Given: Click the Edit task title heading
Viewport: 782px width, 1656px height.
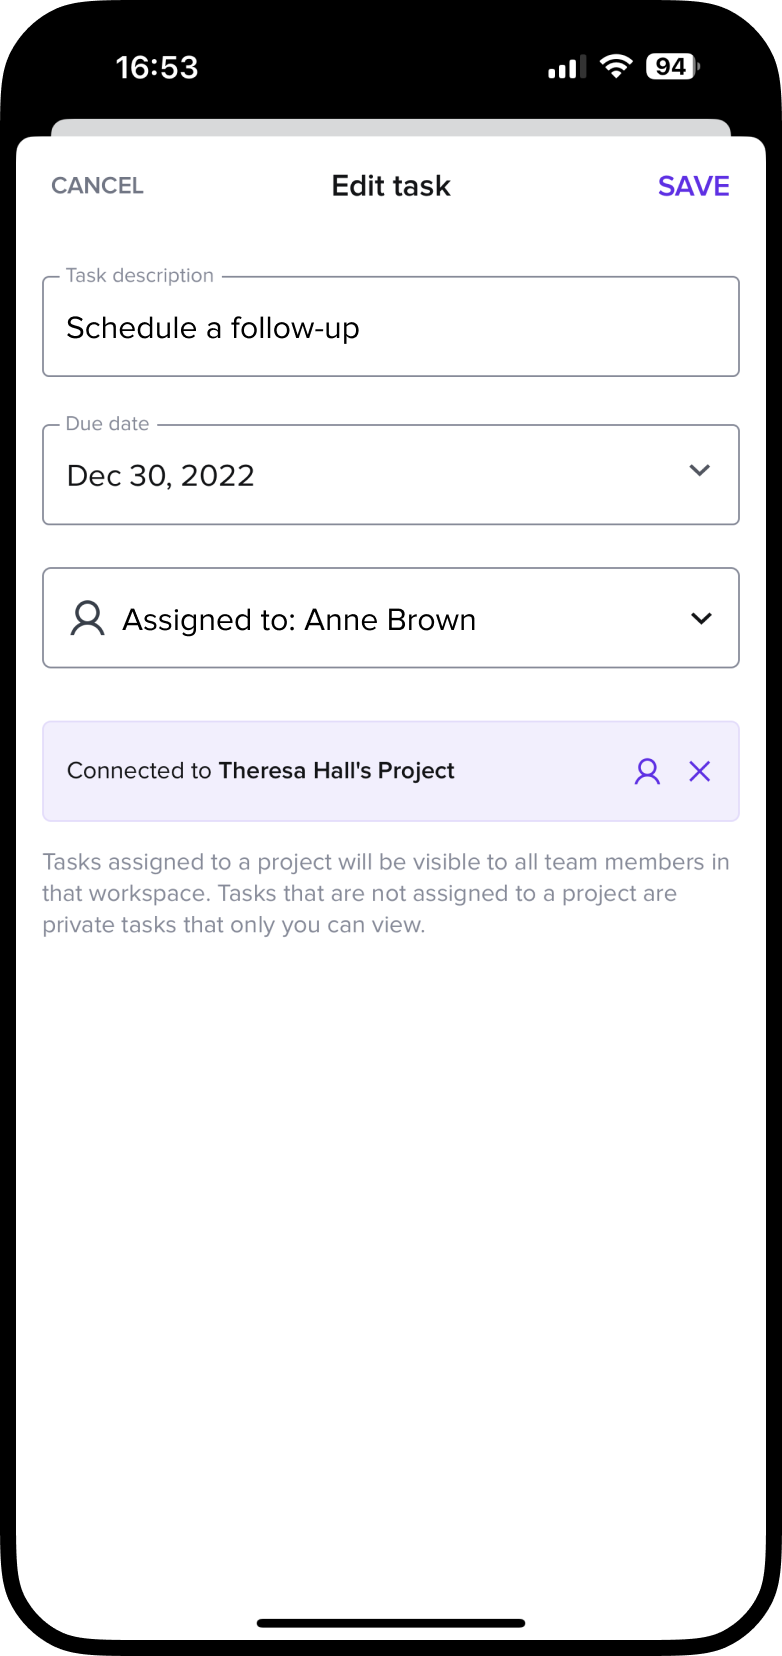Looking at the screenshot, I should coord(391,186).
